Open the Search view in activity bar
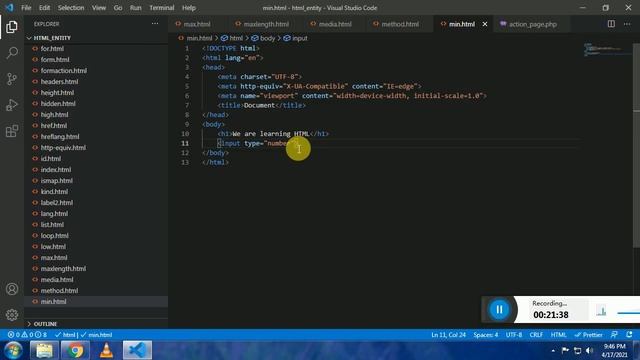Image resolution: width=640 pixels, height=360 pixels. click(12, 53)
